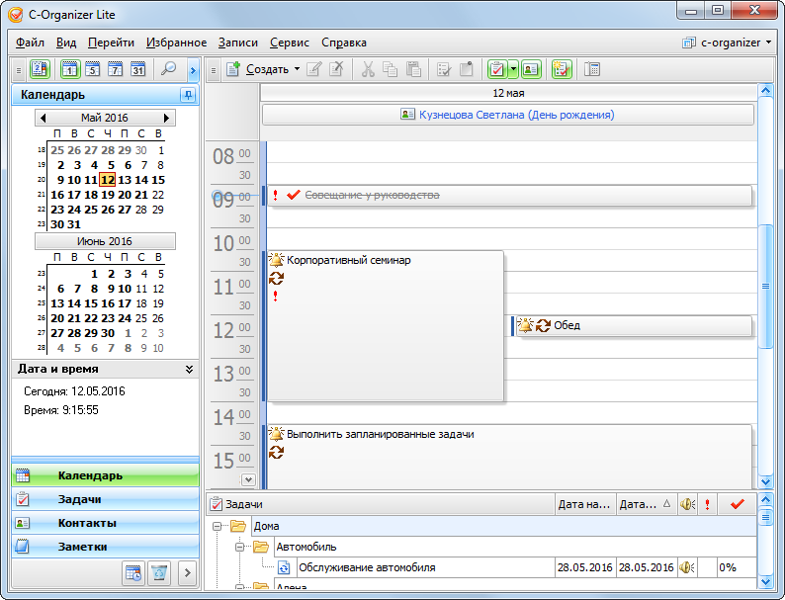Click reminder bell icon on Обед
Screen dimensions: 785x600
pyautogui.click(x=525, y=326)
